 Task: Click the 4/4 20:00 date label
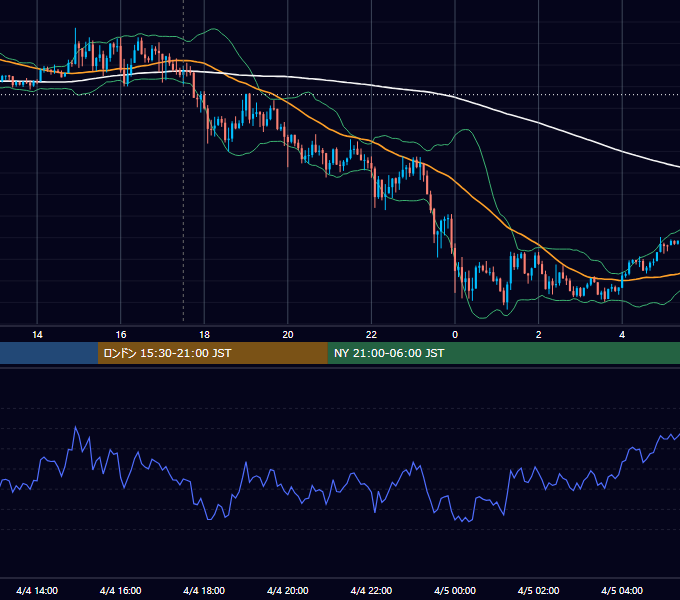point(288,590)
